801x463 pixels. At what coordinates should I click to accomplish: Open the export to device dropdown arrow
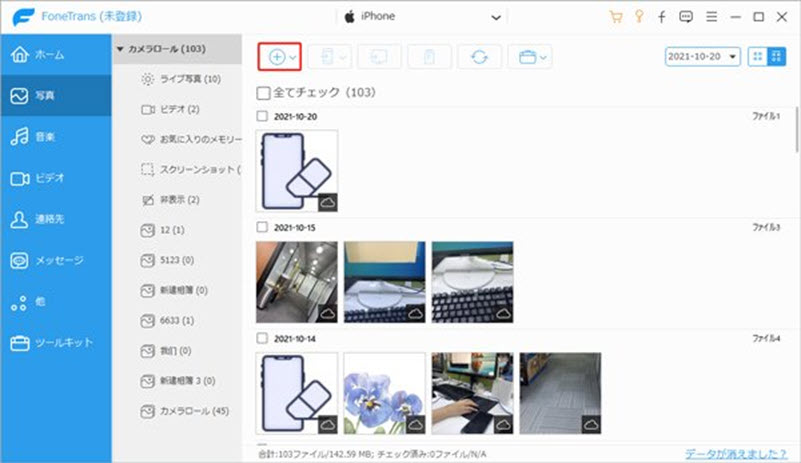(343, 57)
